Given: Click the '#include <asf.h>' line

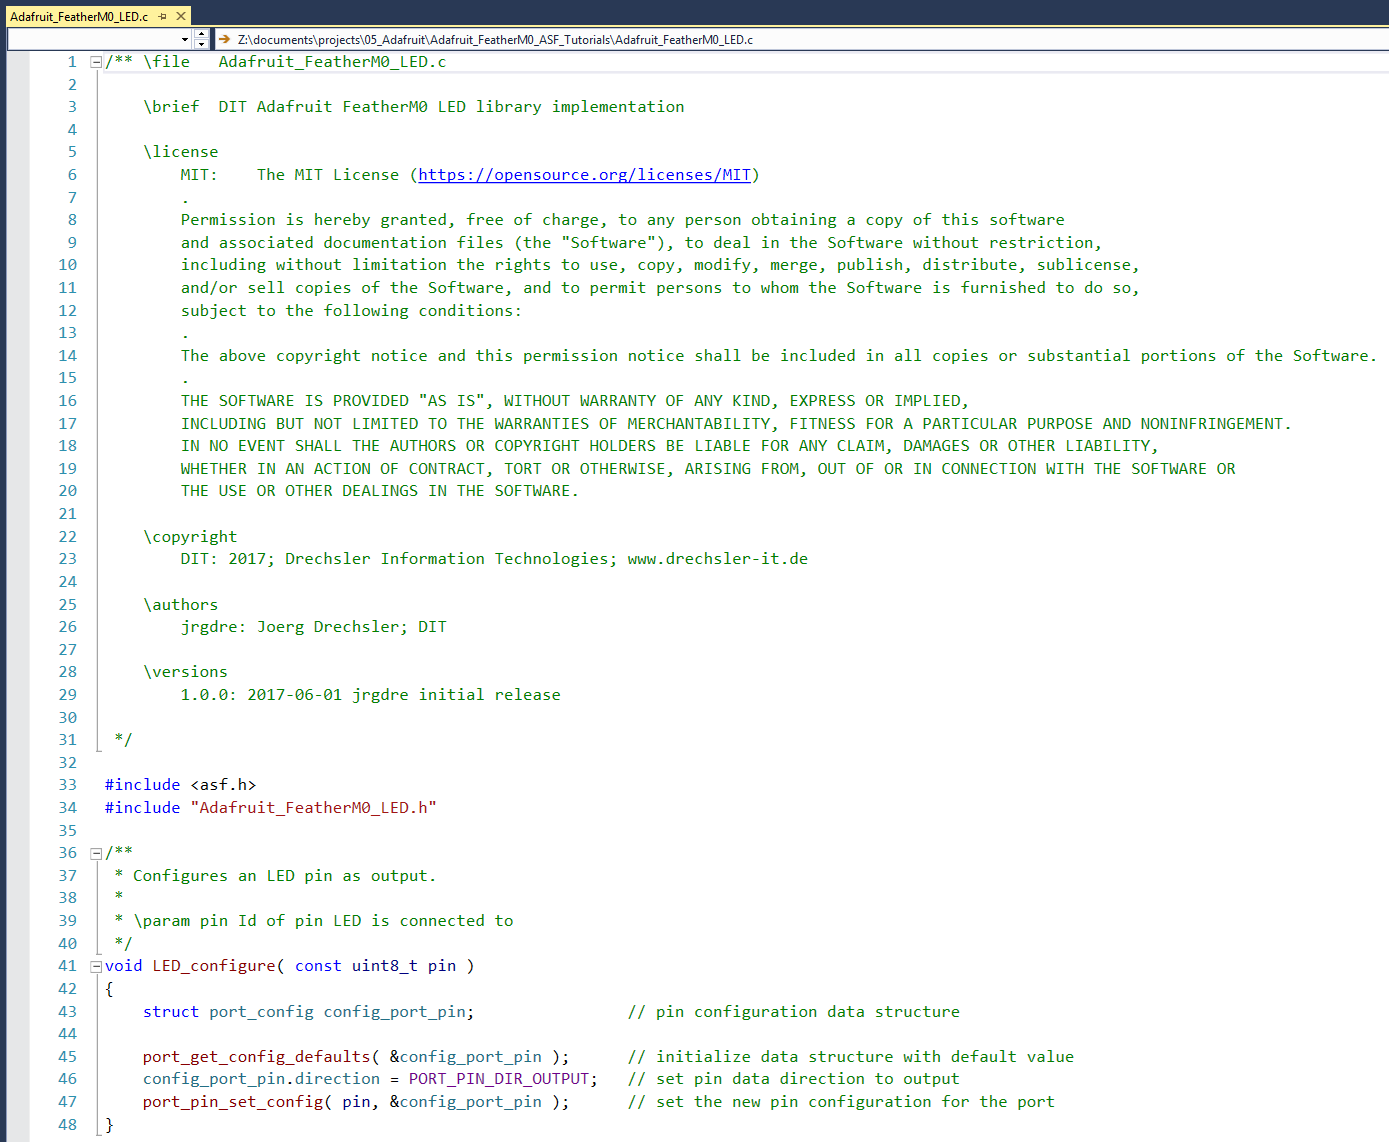Looking at the screenshot, I should (180, 785).
